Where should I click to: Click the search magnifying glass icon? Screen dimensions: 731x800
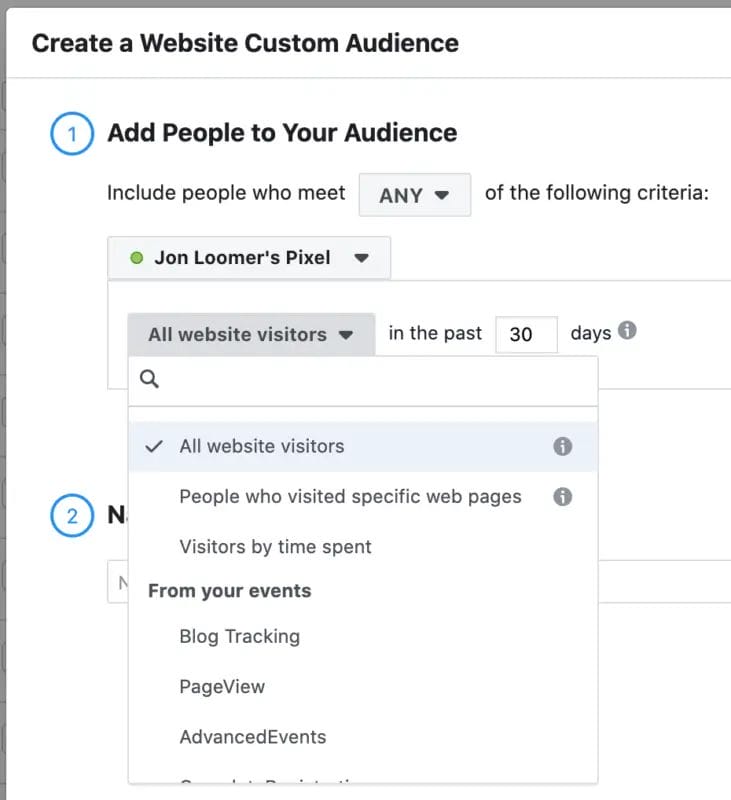point(149,378)
